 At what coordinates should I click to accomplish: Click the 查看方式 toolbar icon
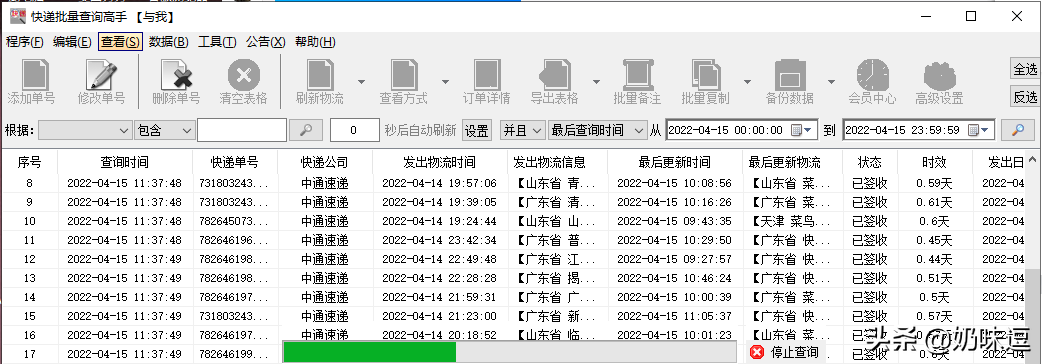(403, 74)
